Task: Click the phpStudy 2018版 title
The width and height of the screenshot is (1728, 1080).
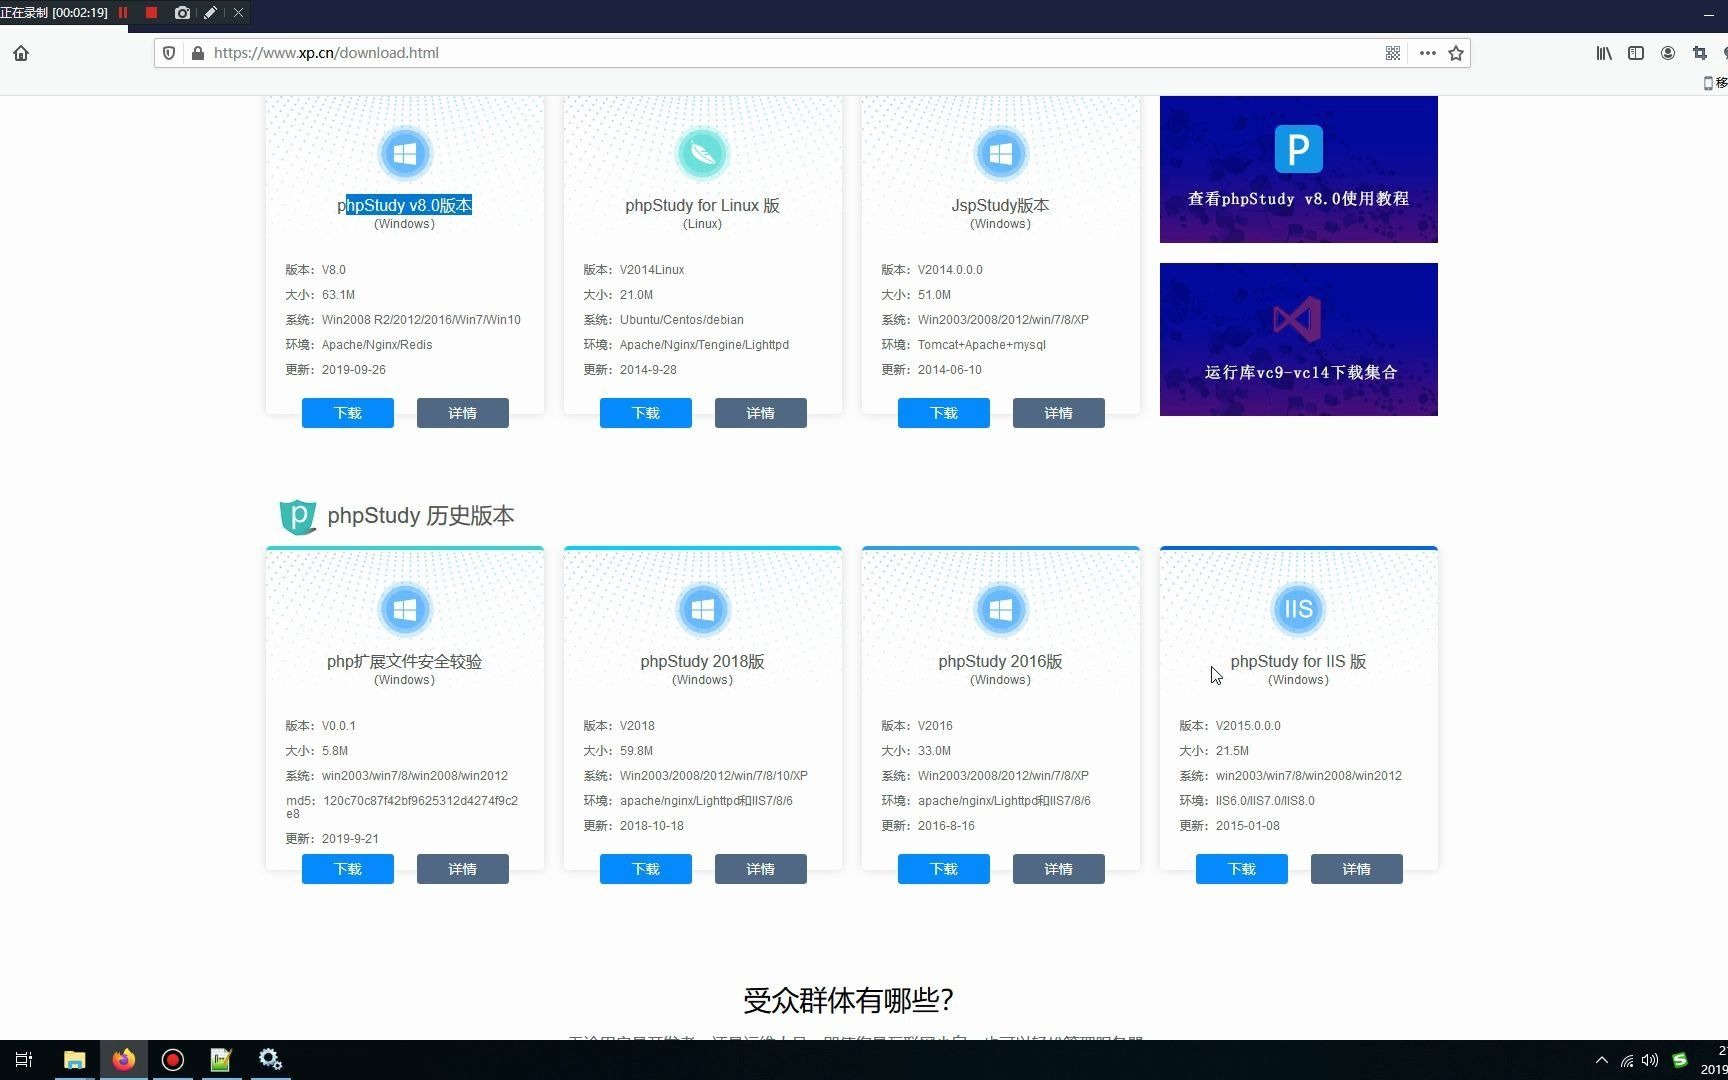Action: point(703,661)
